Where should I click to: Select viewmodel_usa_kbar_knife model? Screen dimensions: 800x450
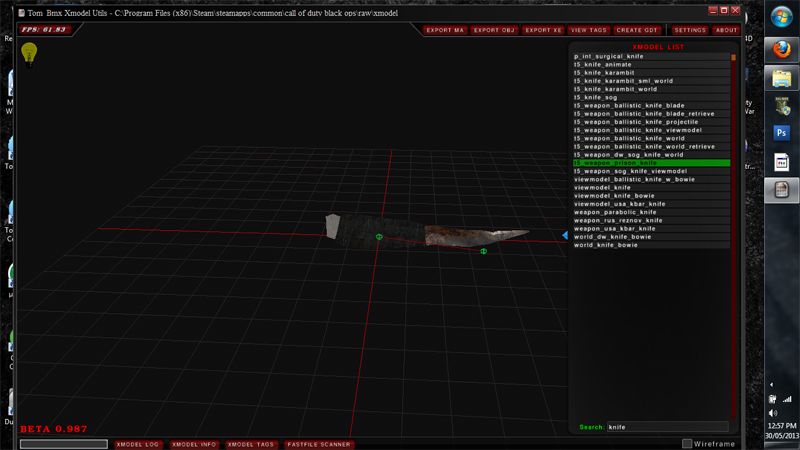(x=652, y=204)
